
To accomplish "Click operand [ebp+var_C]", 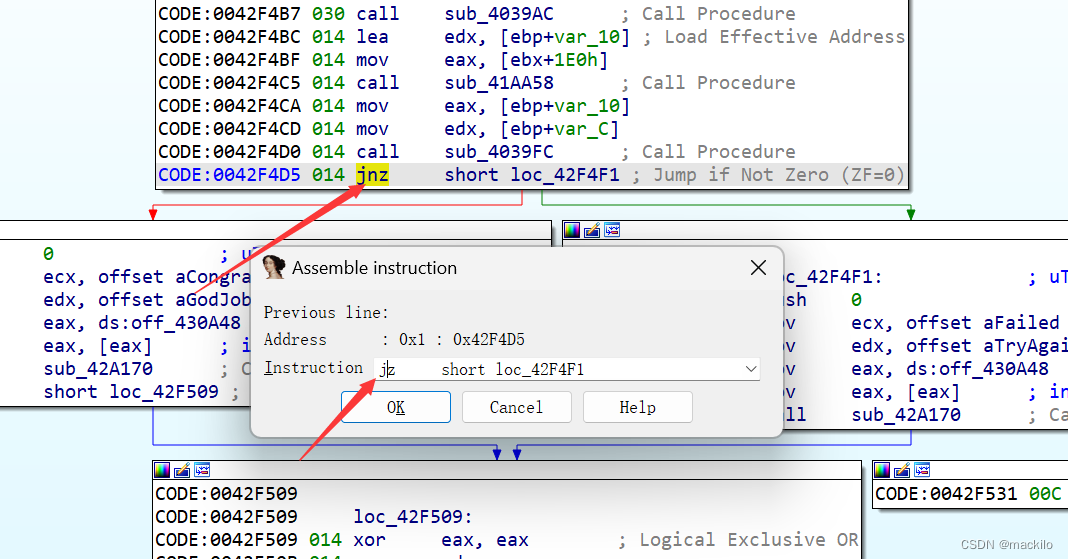I will [x=559, y=129].
